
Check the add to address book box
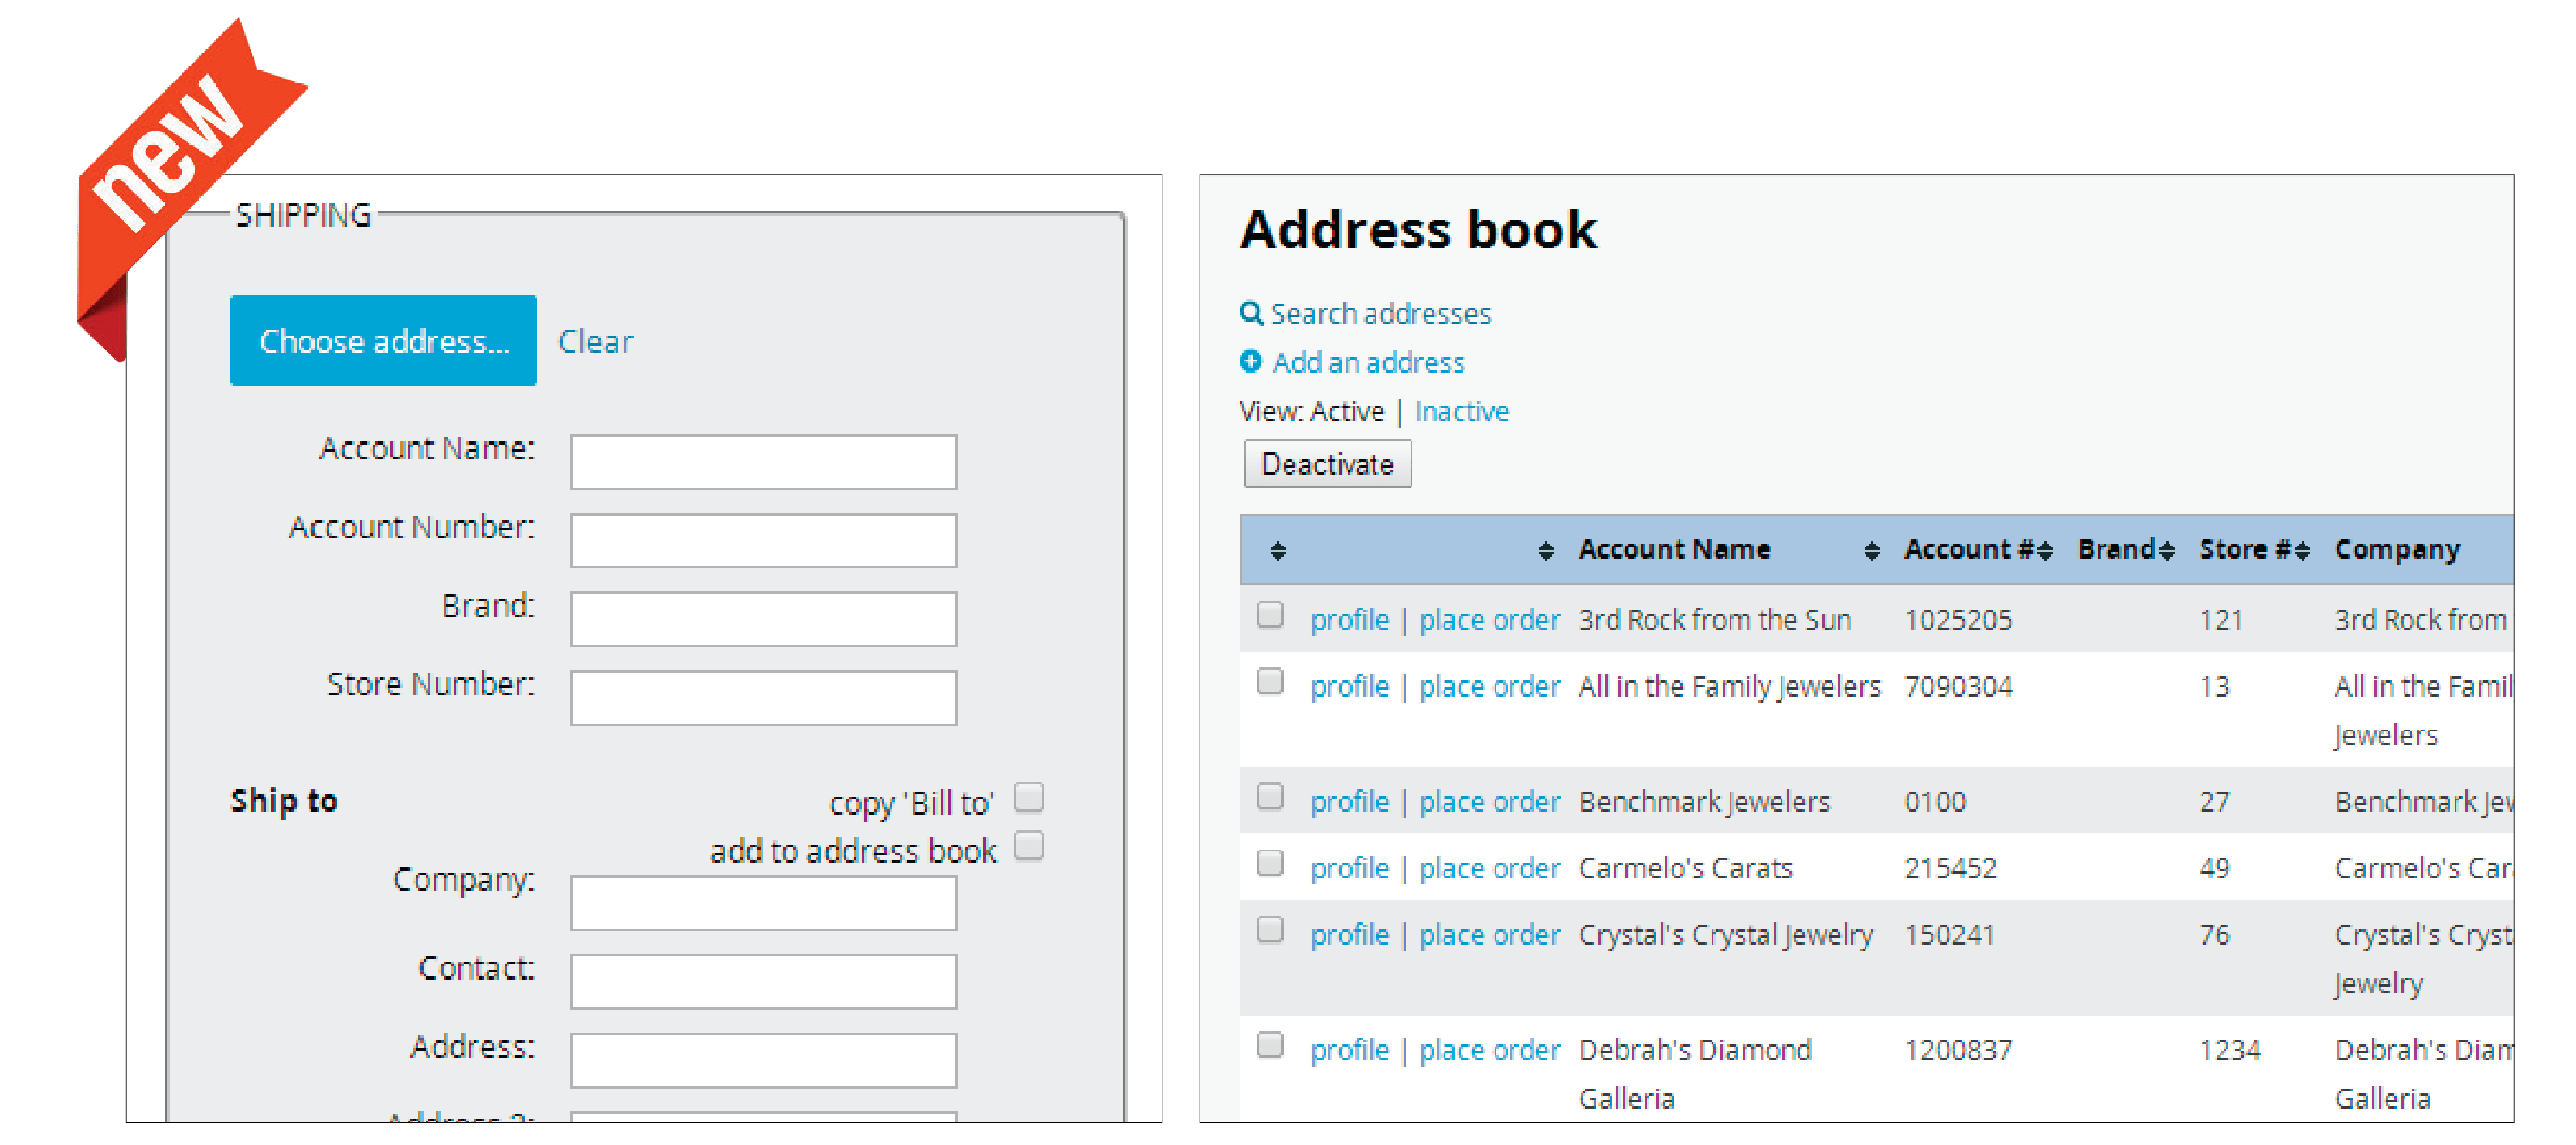pos(1029,846)
